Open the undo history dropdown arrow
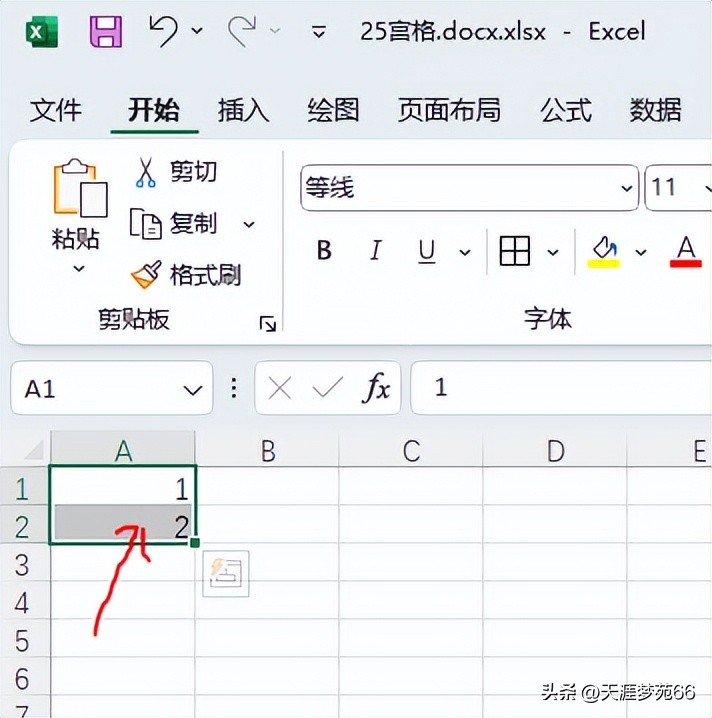Screen dimensions: 712x718 point(197,31)
